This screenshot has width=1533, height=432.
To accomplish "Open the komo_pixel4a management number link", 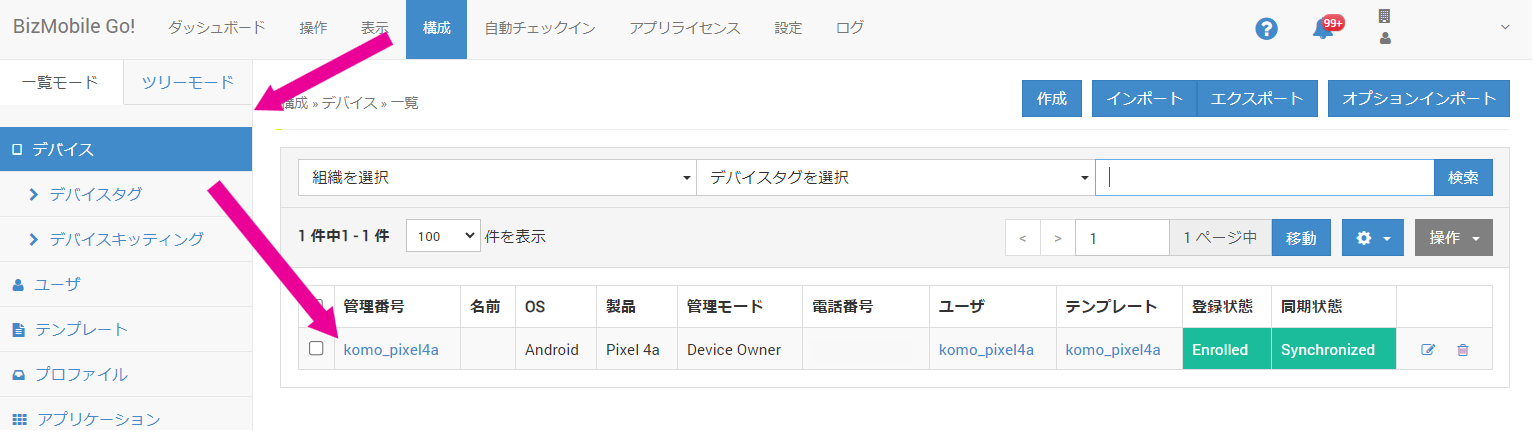I will click(391, 350).
